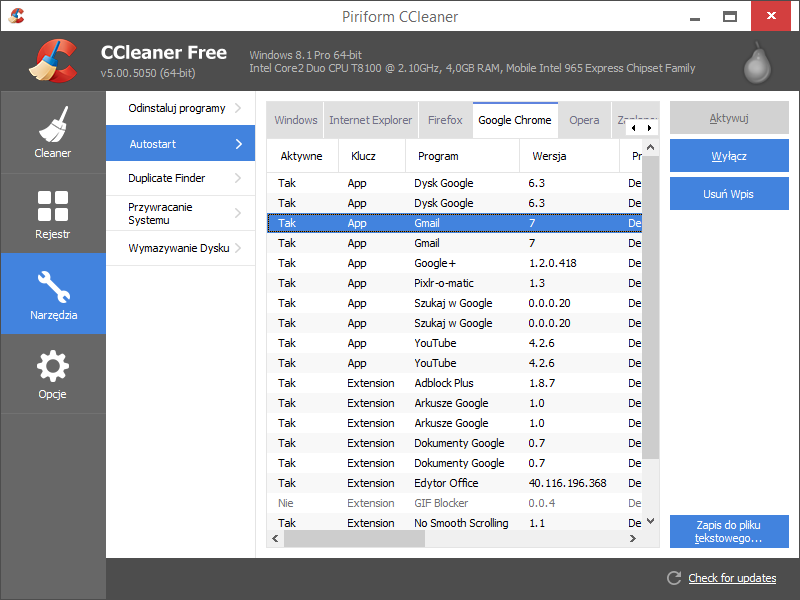Click the refresh icon beside Check for updates
800x600 pixels.
(674, 578)
